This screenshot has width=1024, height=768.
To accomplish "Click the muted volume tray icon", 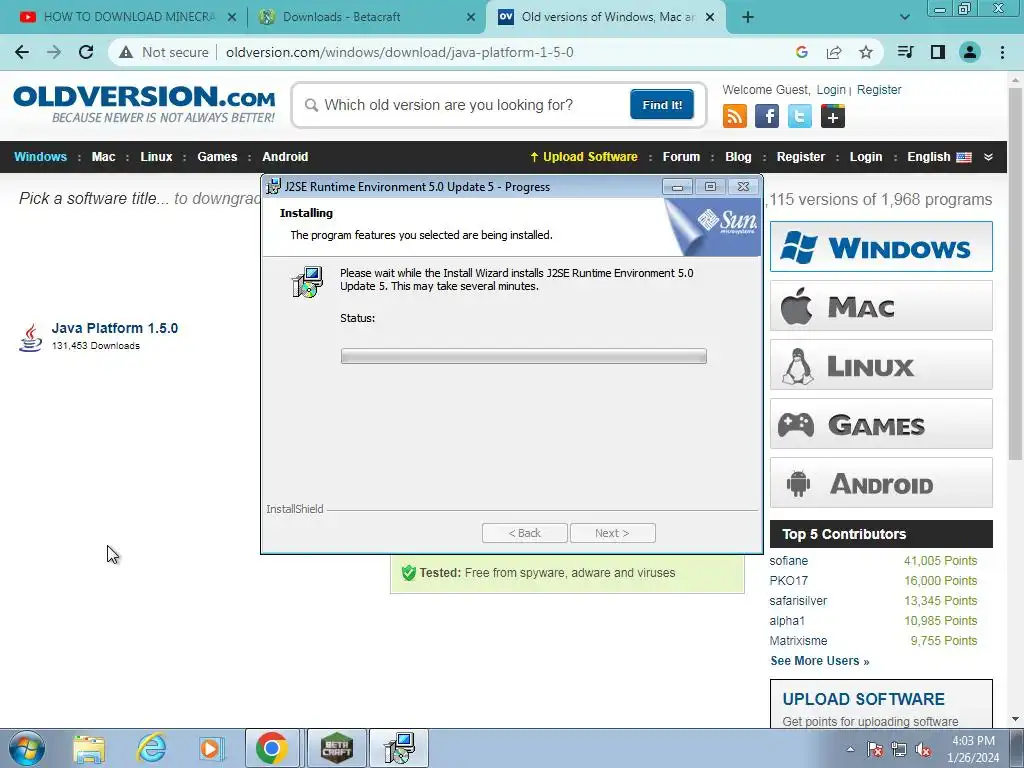I will point(923,749).
